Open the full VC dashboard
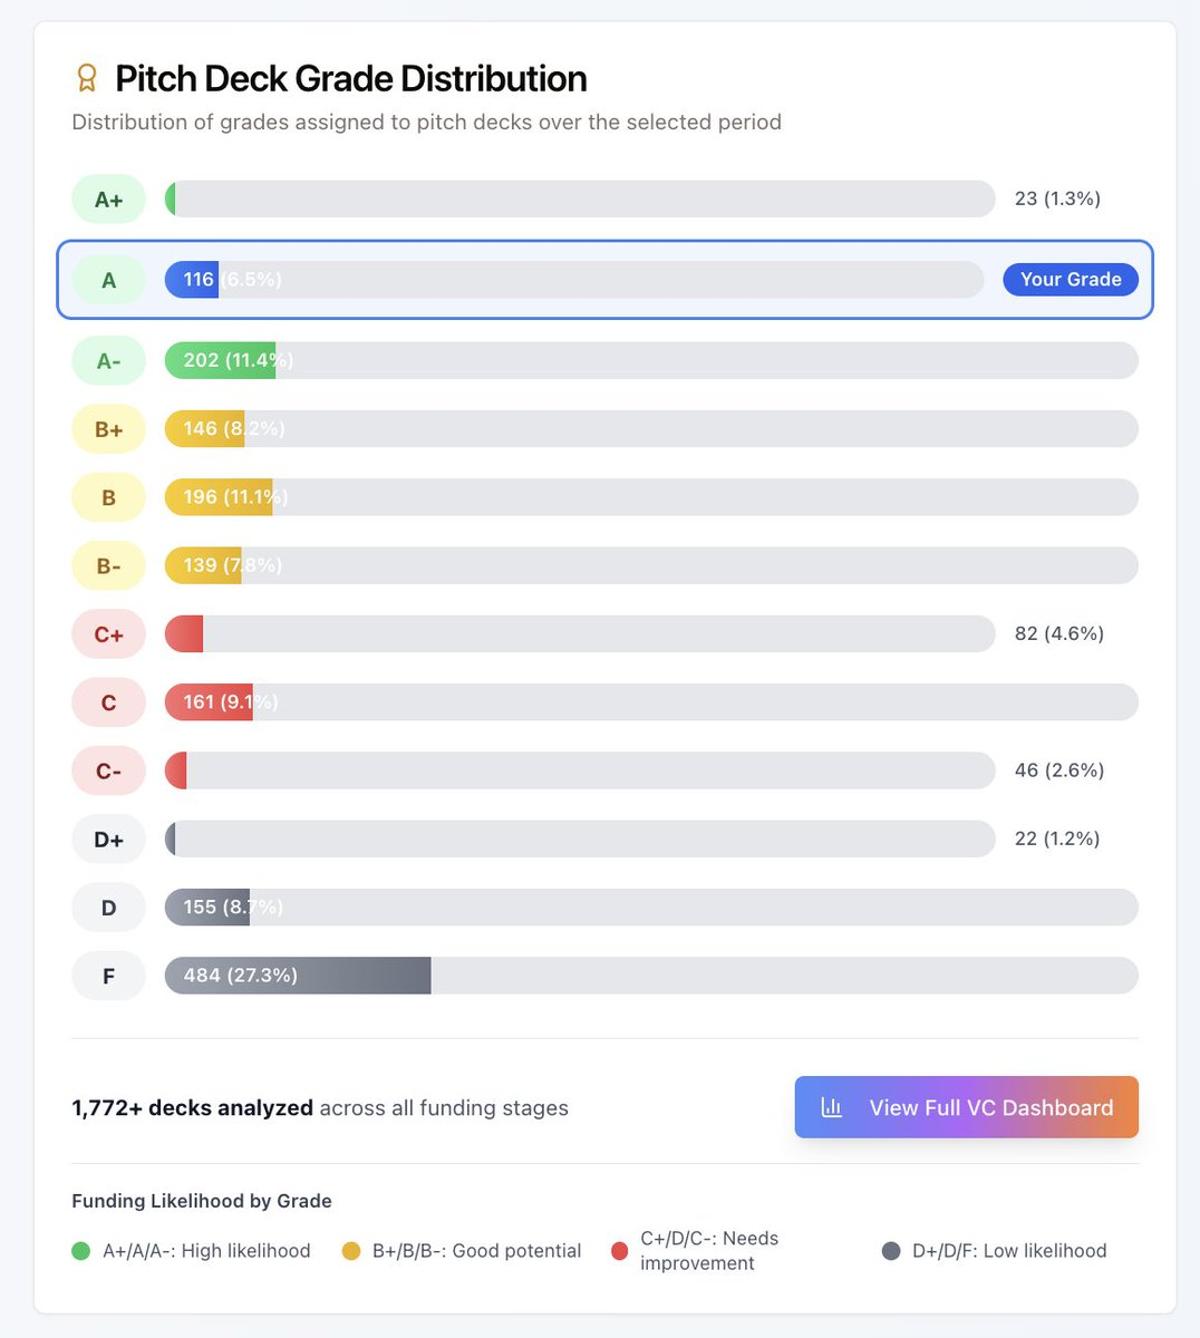The height and width of the screenshot is (1338, 1200). [x=966, y=1107]
